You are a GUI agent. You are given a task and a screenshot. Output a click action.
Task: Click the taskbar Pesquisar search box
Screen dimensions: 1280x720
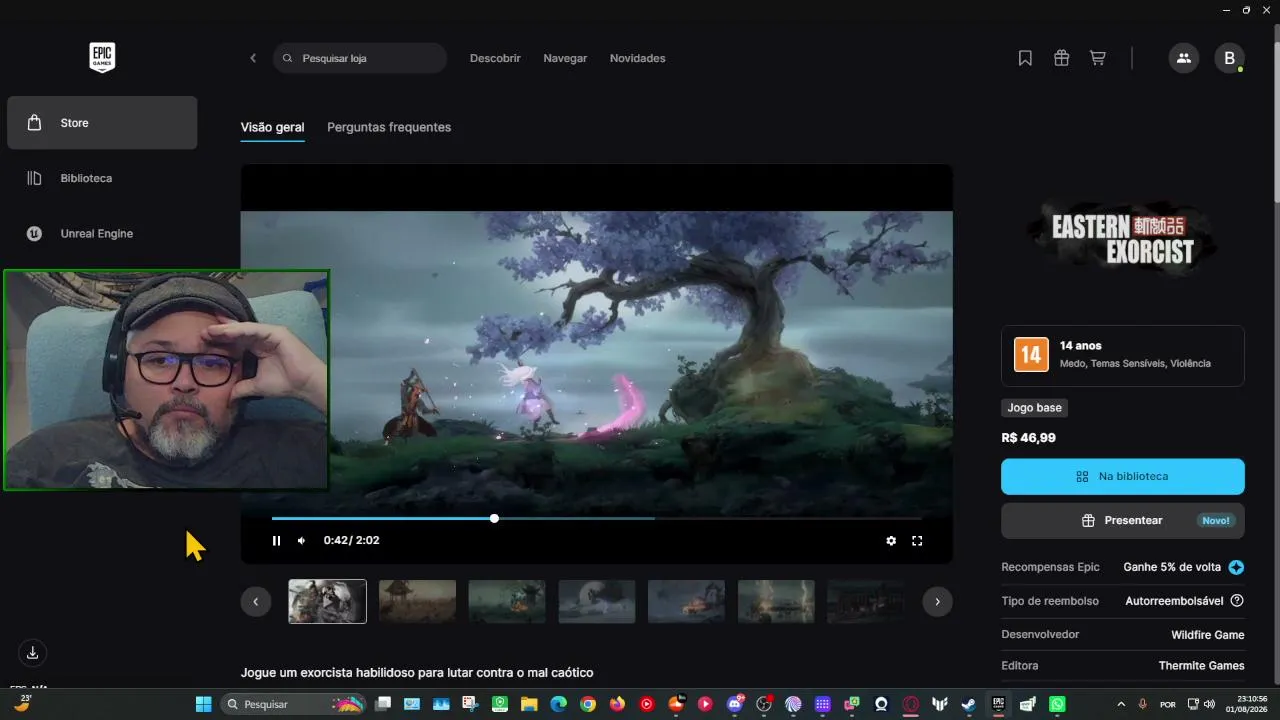pos(293,704)
